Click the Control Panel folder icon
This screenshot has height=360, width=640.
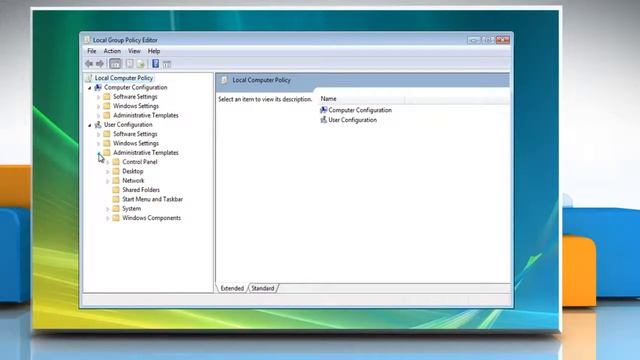tap(116, 162)
